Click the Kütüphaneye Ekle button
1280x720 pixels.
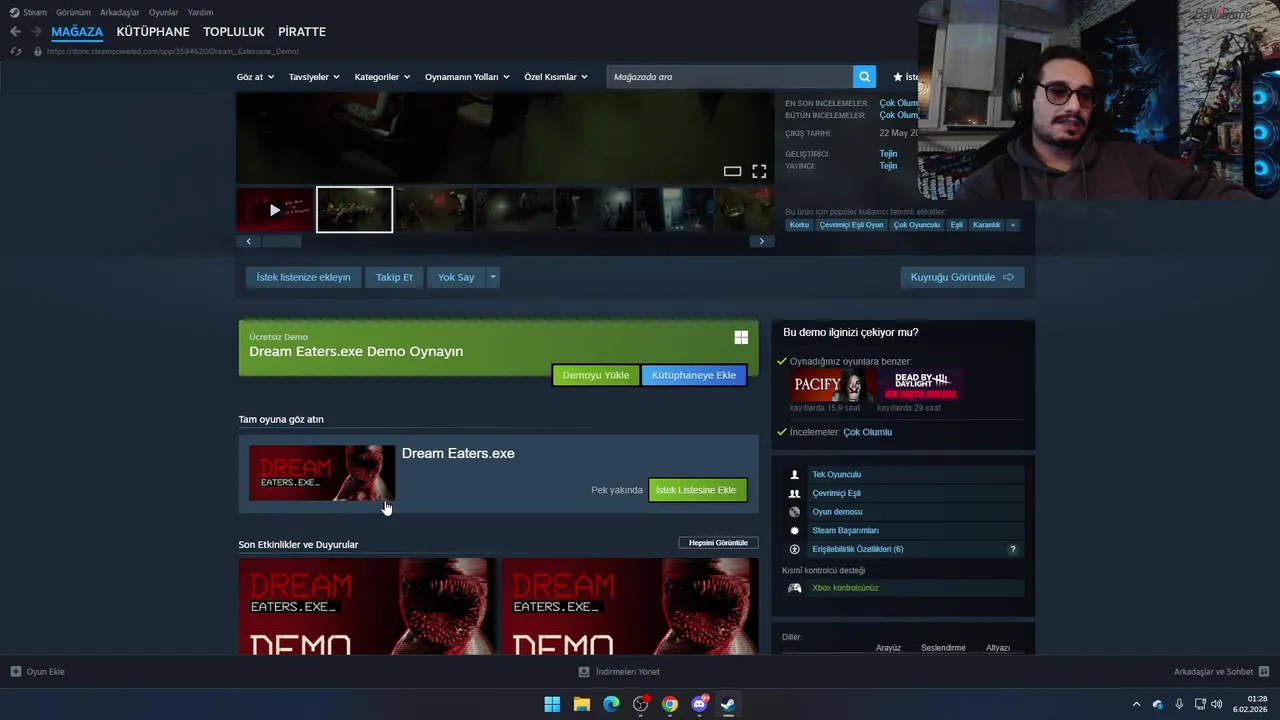click(x=694, y=375)
